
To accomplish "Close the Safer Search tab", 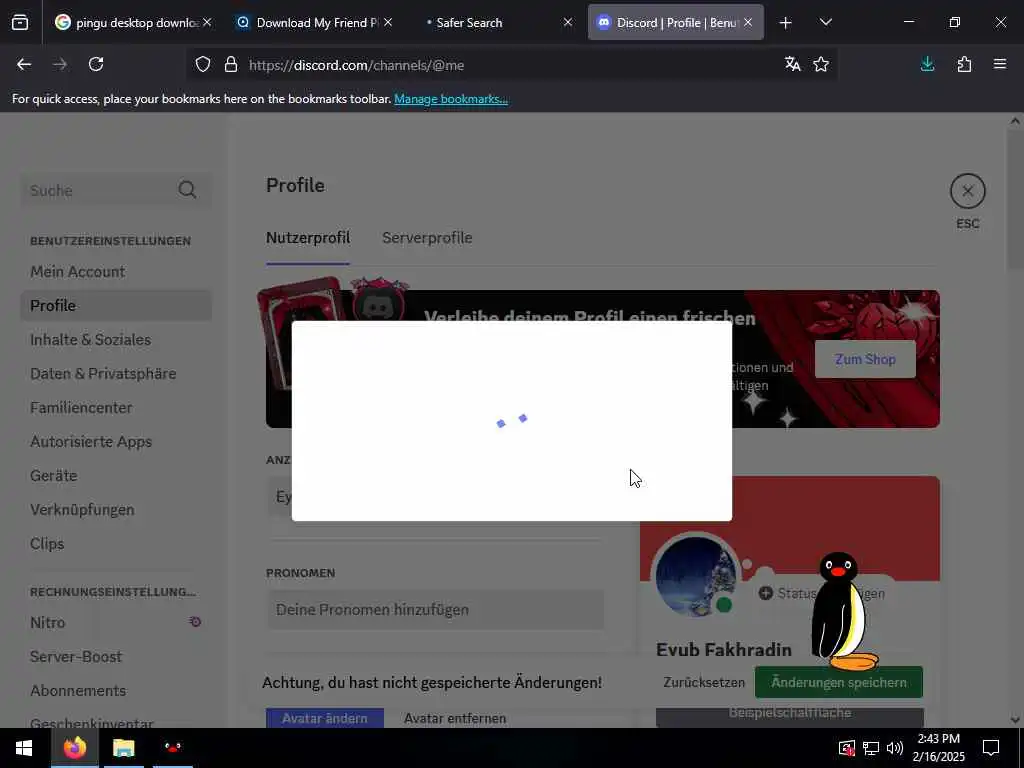I will [x=568, y=22].
